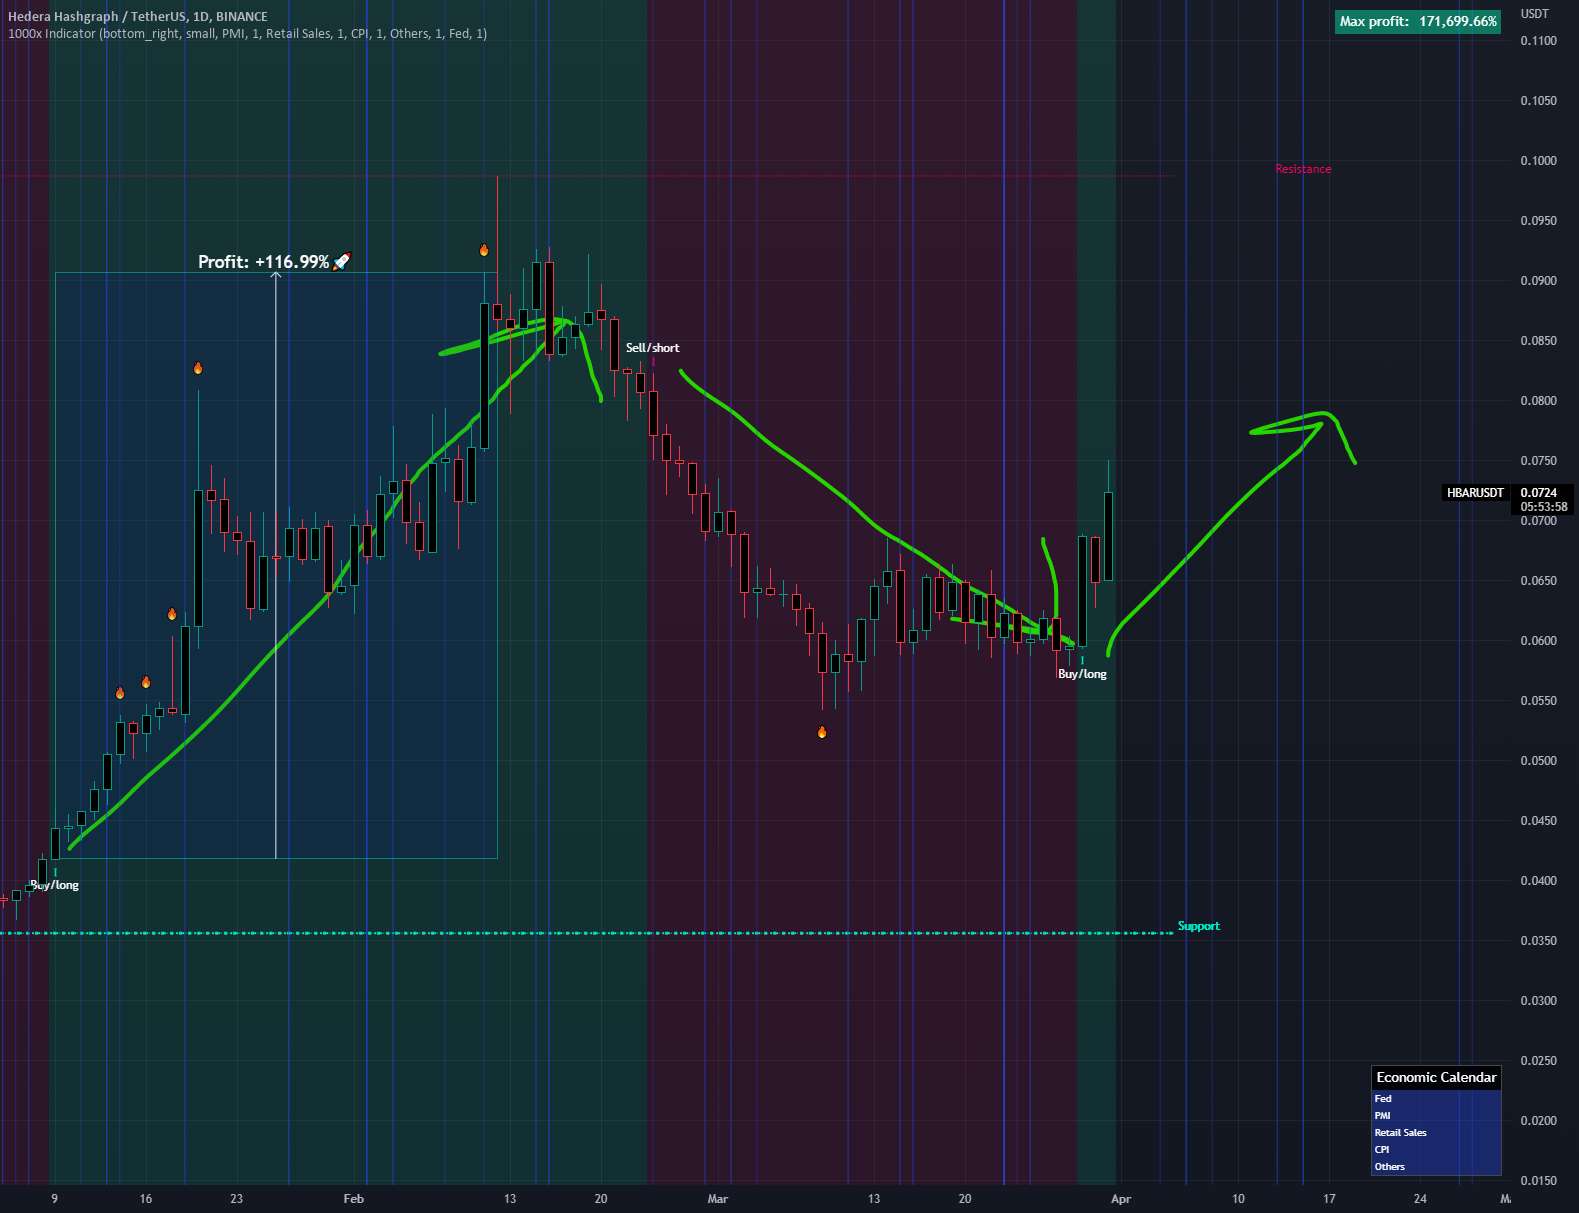Click the 'Fed' row in the Economic Calendar

click(1436, 1098)
